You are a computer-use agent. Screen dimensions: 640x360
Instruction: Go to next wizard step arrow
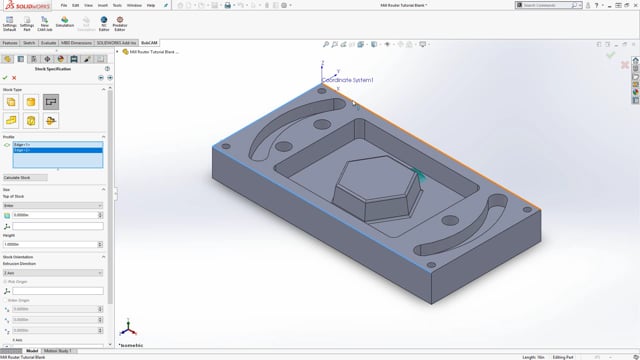[110, 78]
